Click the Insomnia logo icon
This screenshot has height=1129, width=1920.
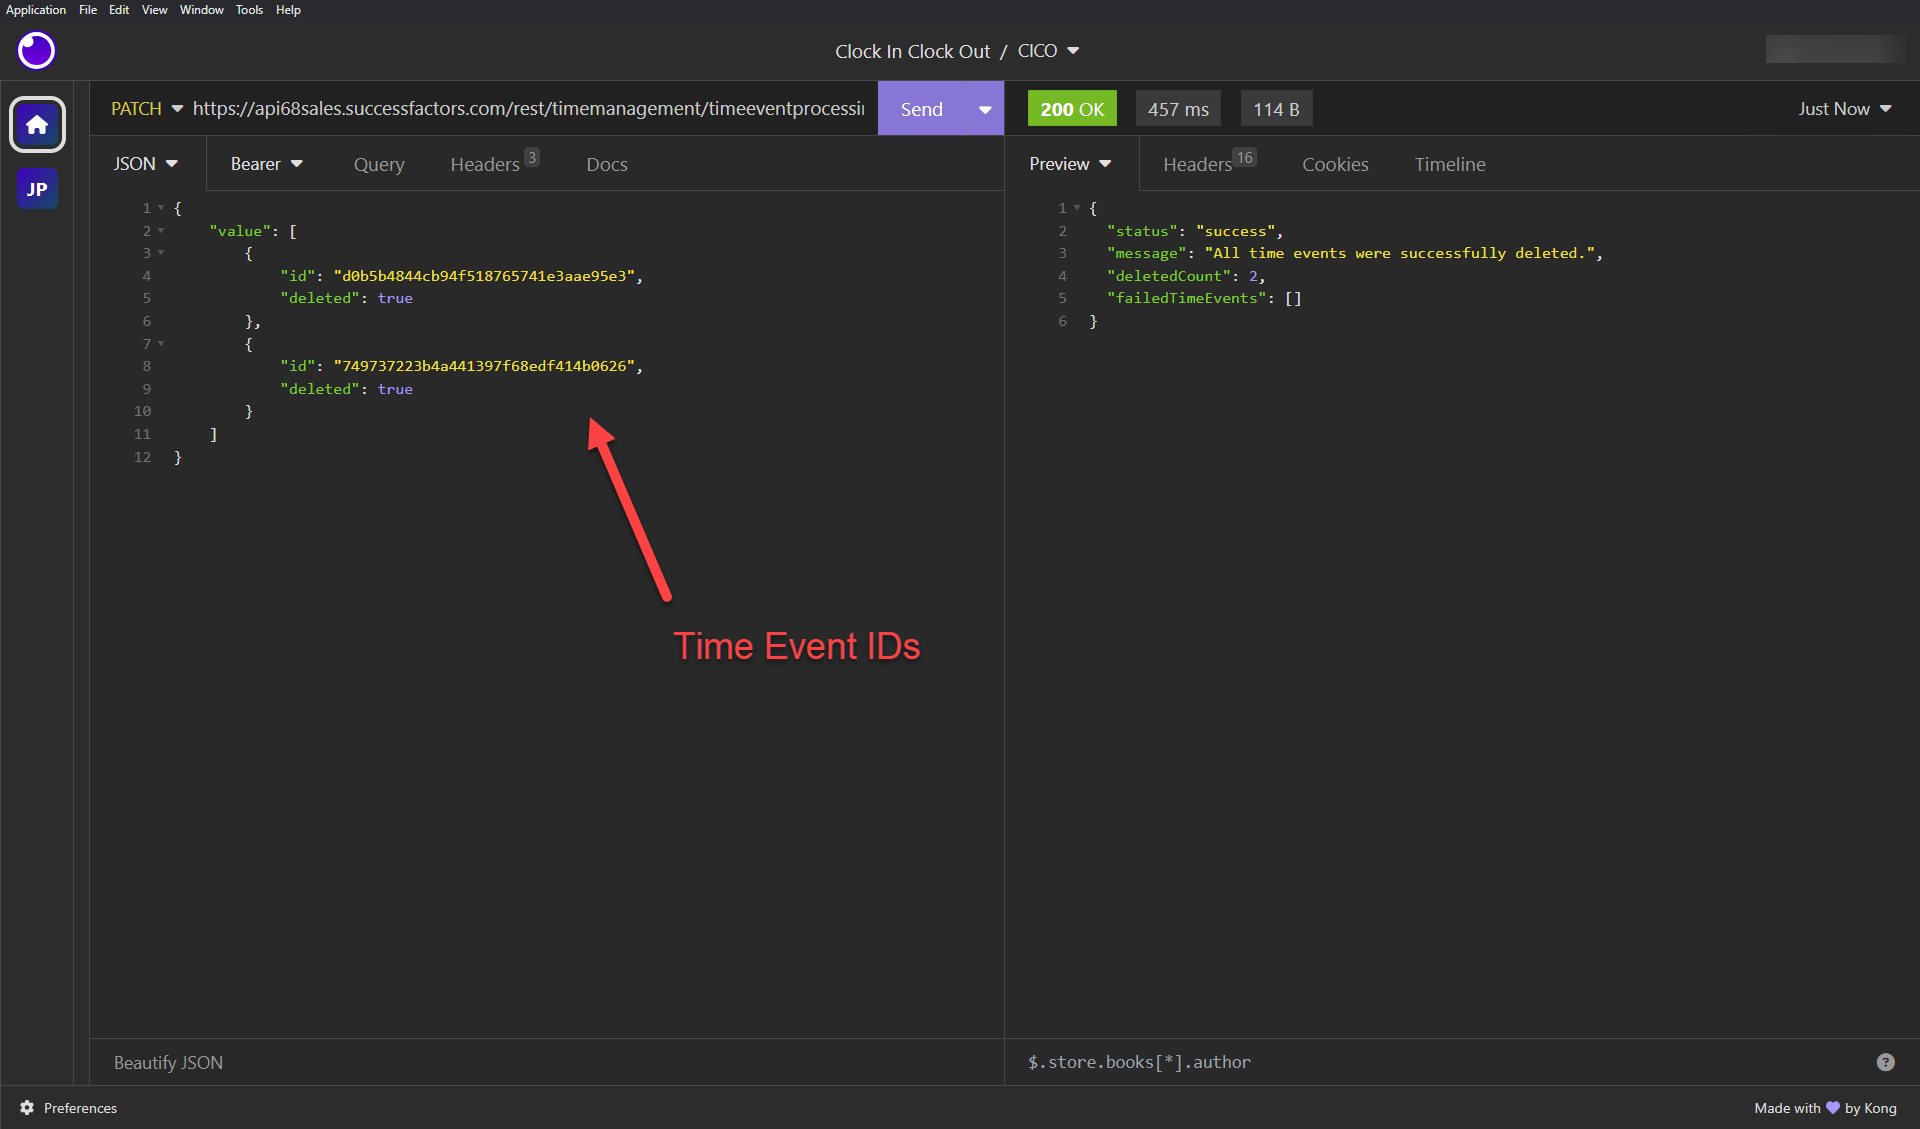(37, 50)
